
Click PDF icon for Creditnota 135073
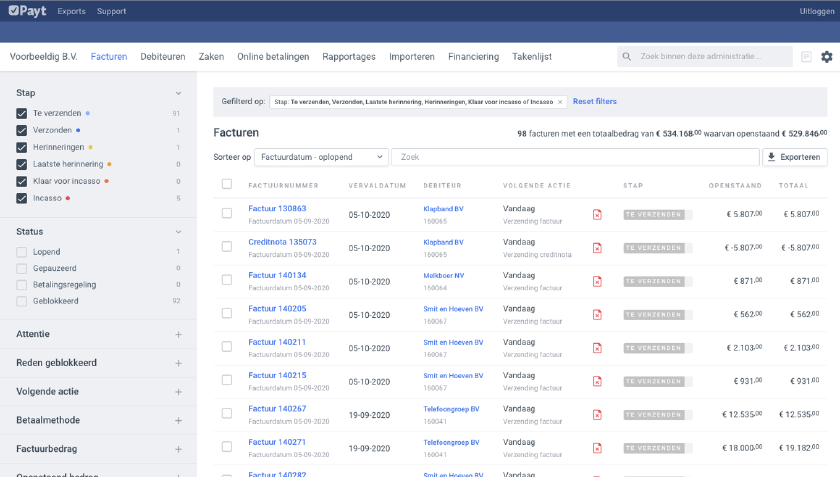pyautogui.click(x=597, y=248)
